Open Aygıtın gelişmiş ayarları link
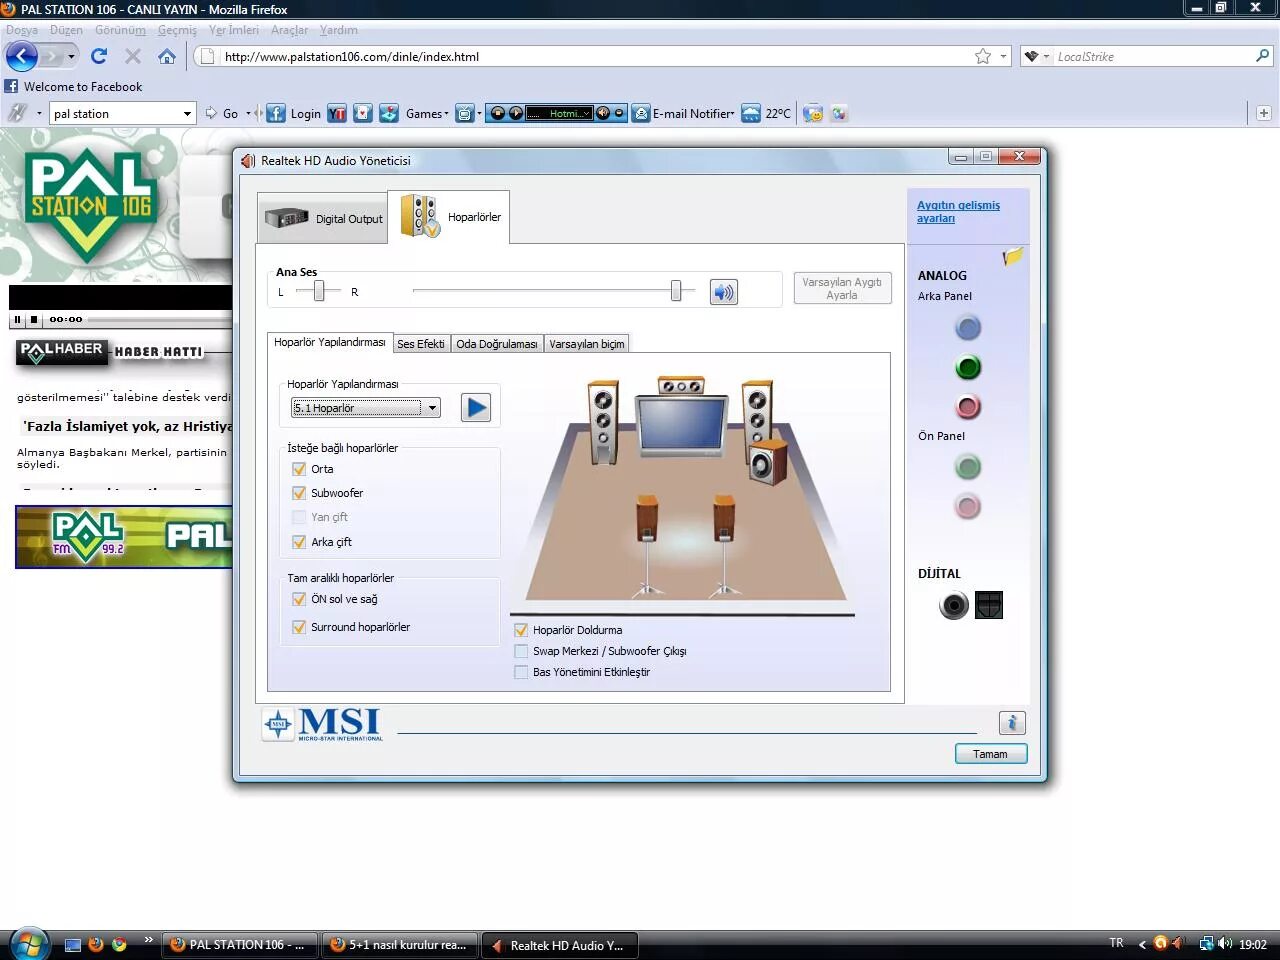1280x960 pixels. [x=958, y=211]
